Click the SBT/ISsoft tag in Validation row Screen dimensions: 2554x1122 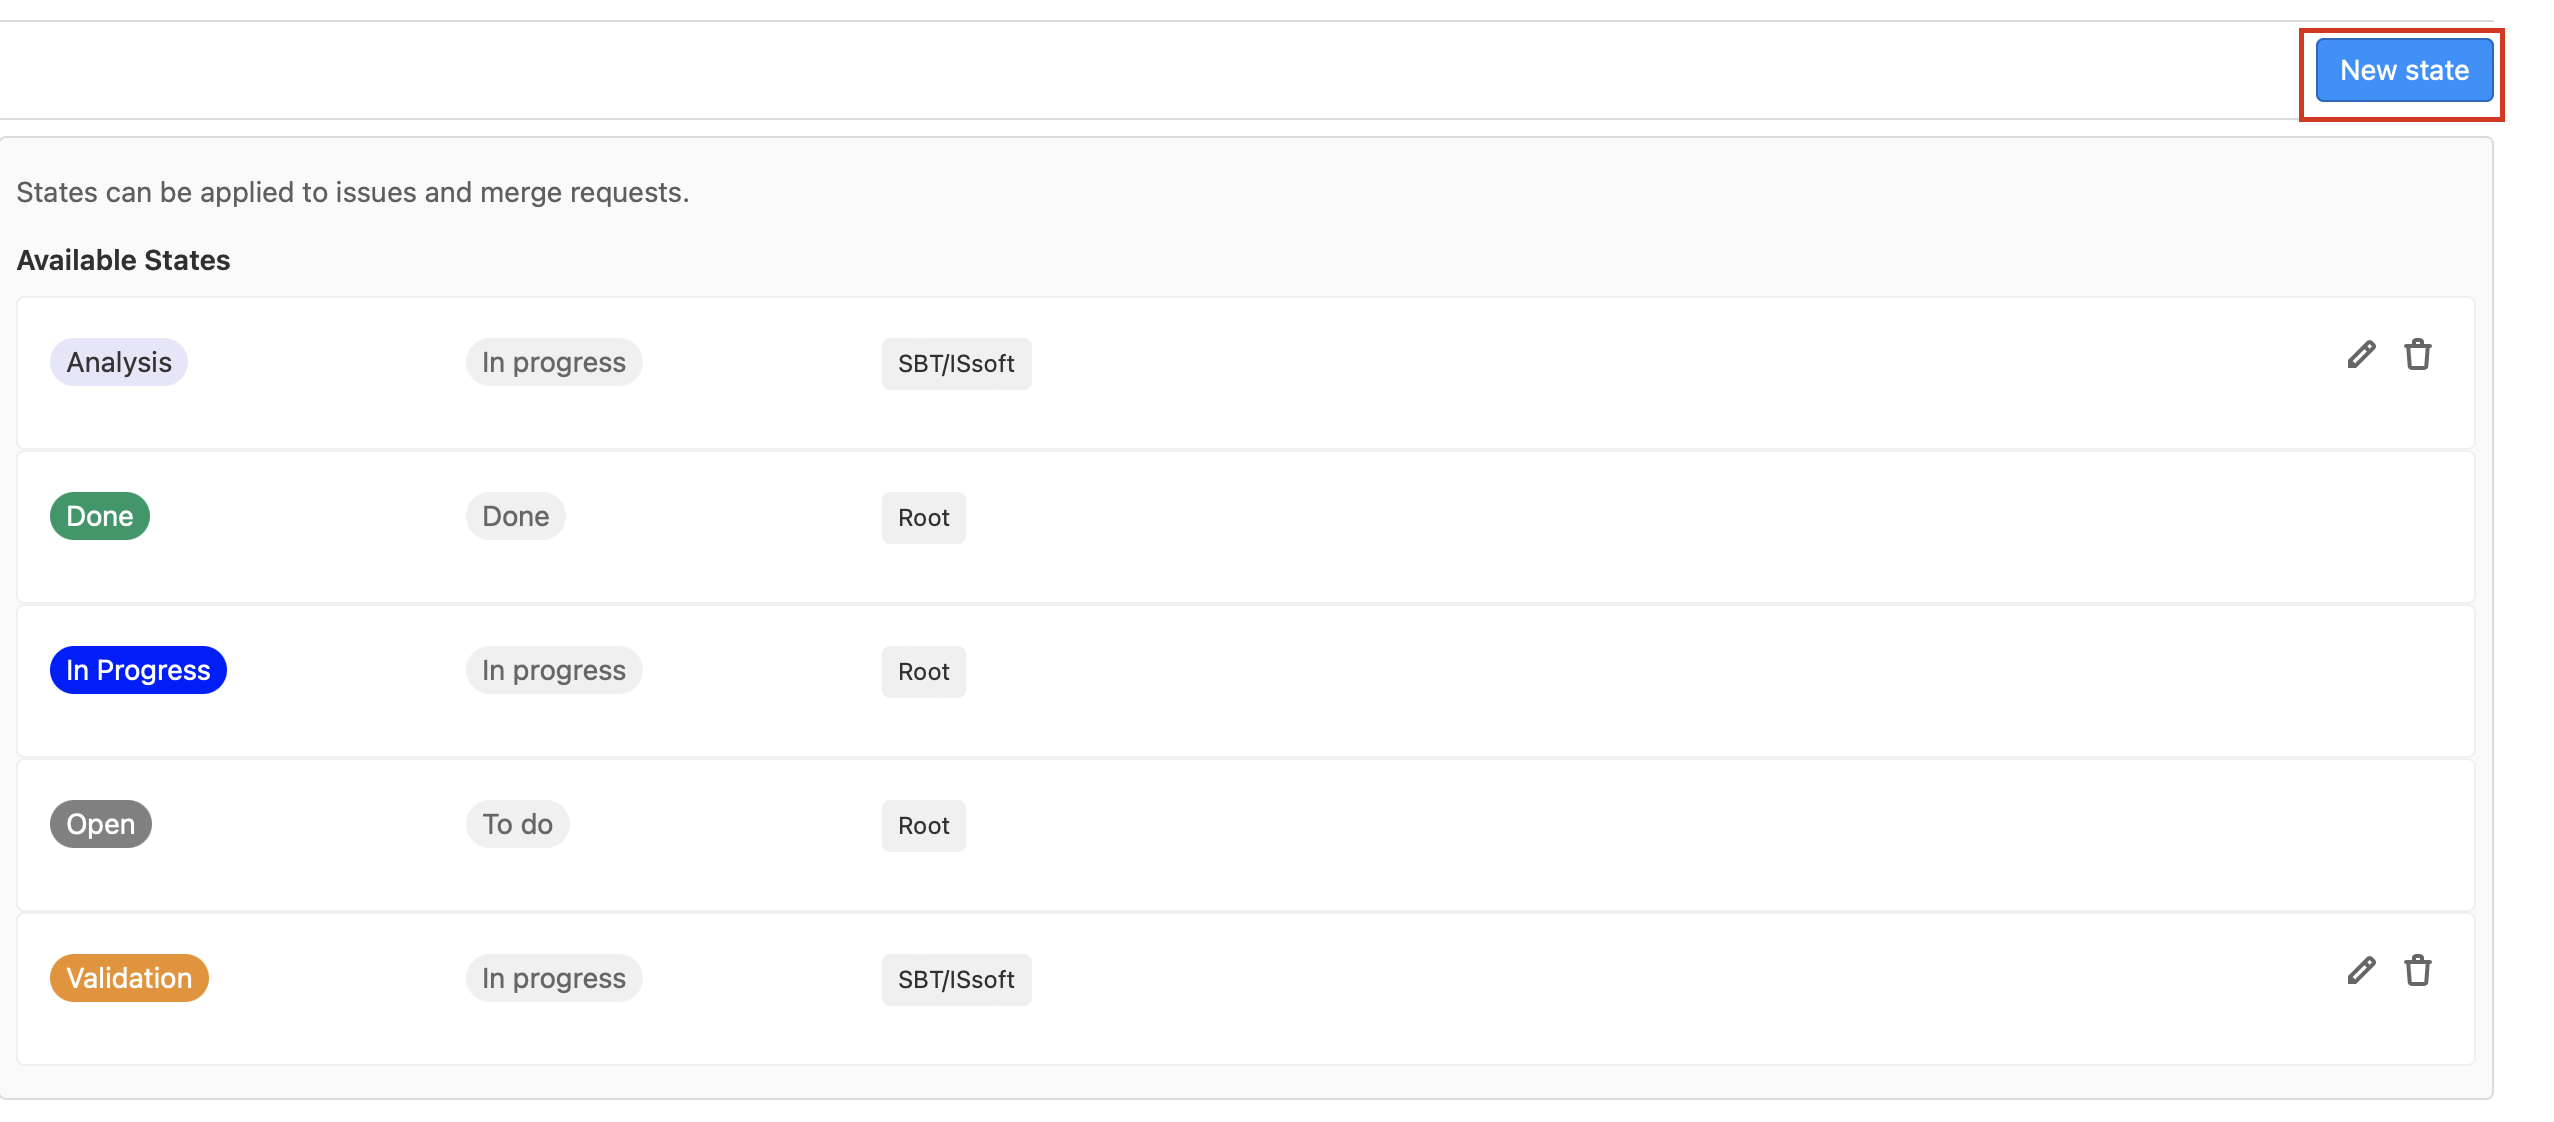(x=956, y=980)
